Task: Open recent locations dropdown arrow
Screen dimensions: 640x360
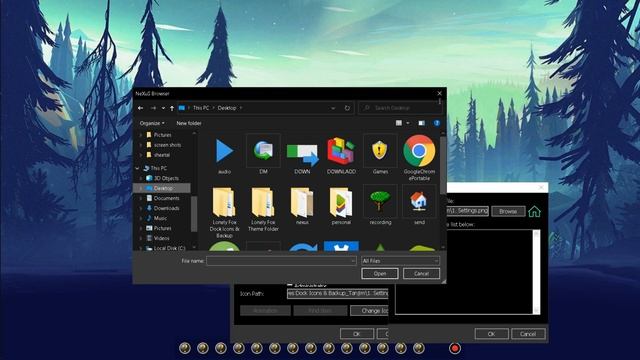Action: click(x=163, y=108)
